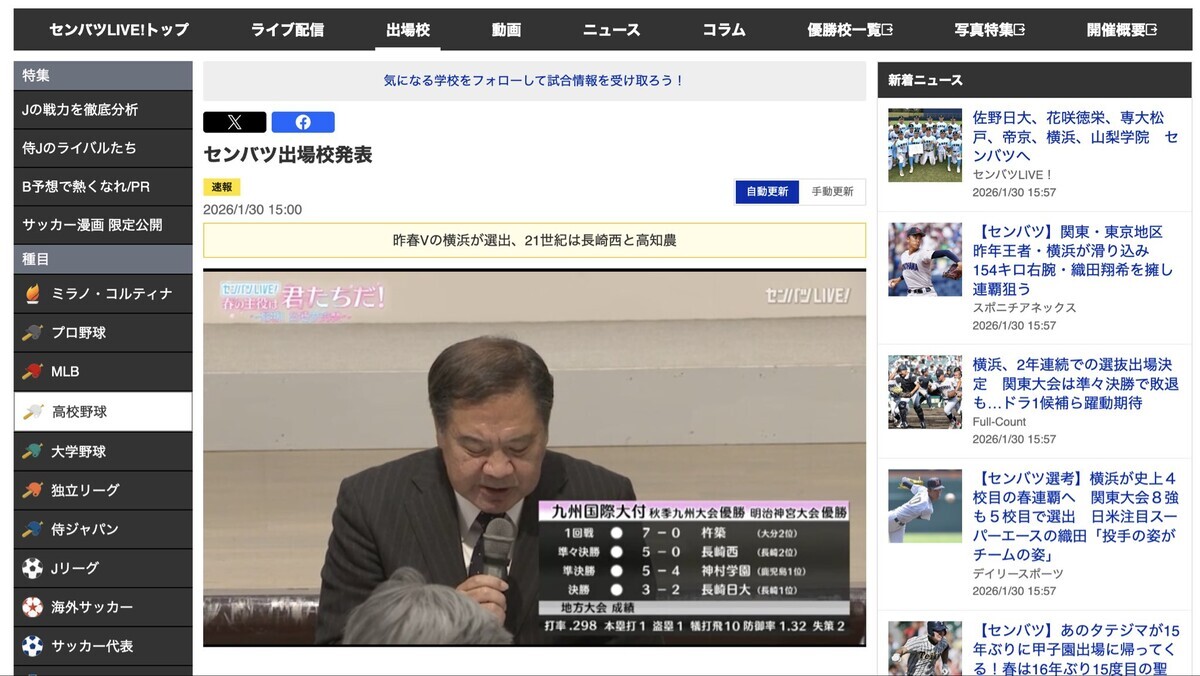Open B予想で熱くなれ/PR link
Screen dimensions: 1200x676
tap(103, 187)
